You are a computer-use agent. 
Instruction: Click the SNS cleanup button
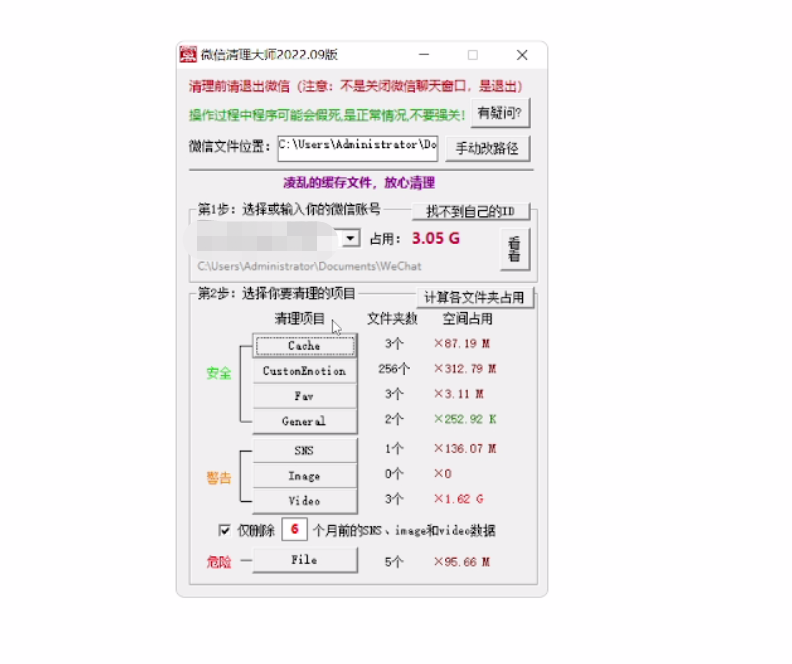(x=305, y=451)
